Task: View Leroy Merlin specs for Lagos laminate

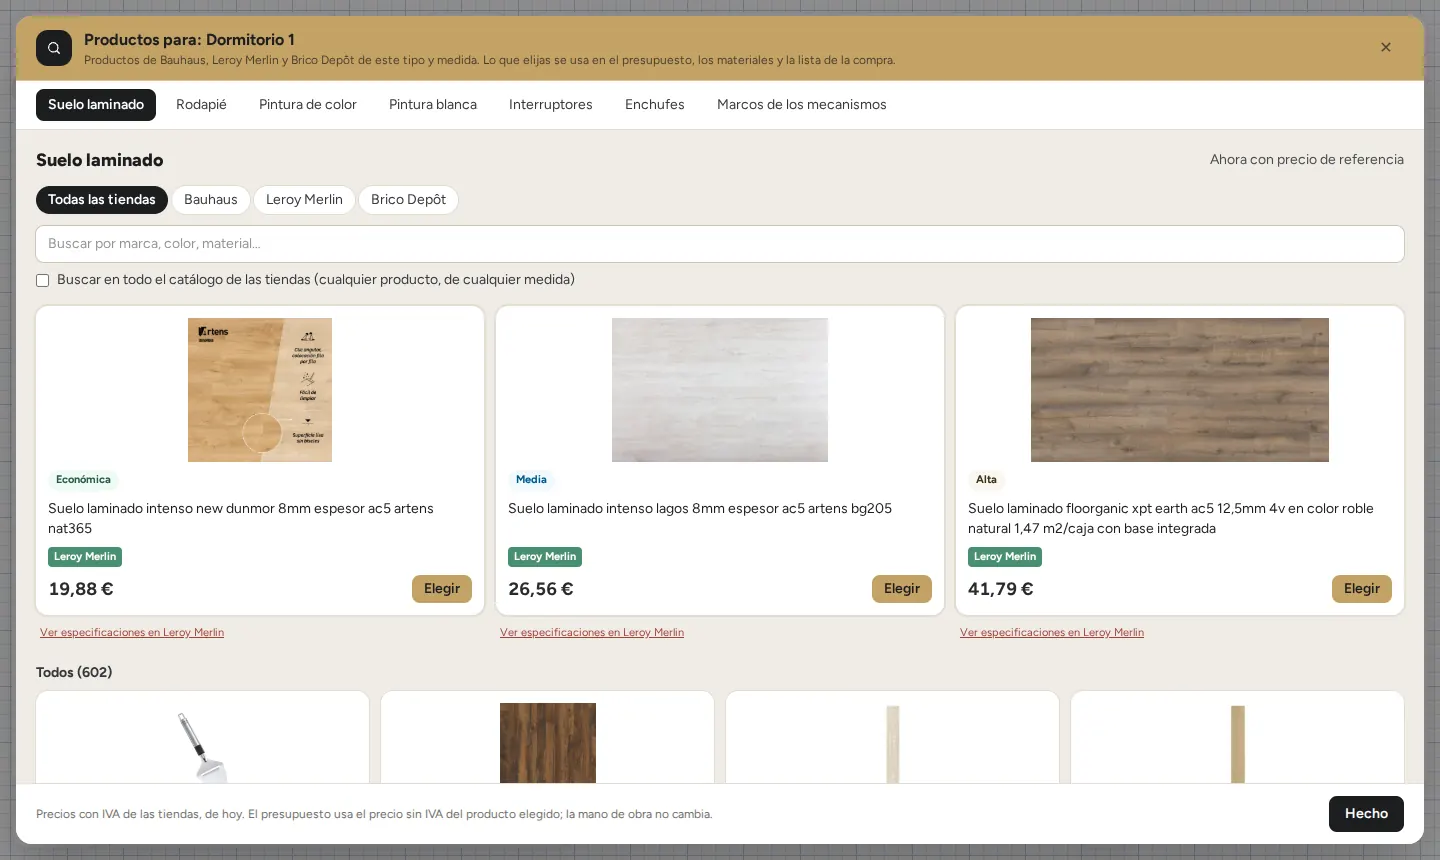Action: pyautogui.click(x=592, y=633)
